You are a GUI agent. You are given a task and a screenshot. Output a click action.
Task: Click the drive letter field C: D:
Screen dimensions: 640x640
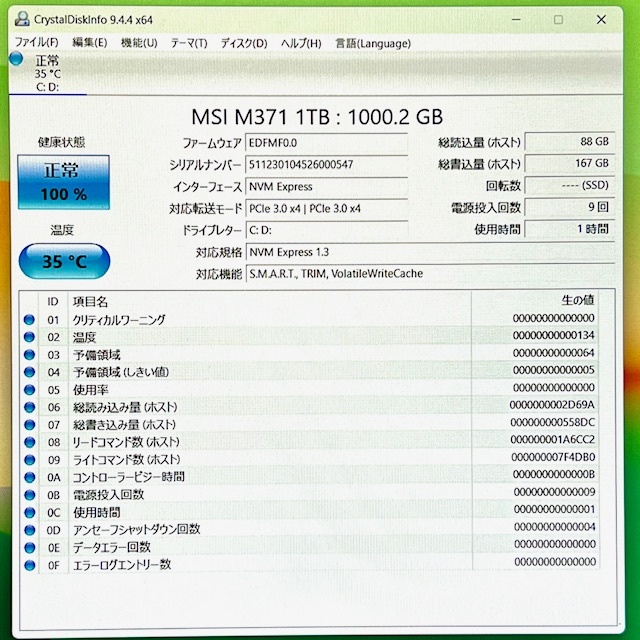pyautogui.click(x=326, y=230)
